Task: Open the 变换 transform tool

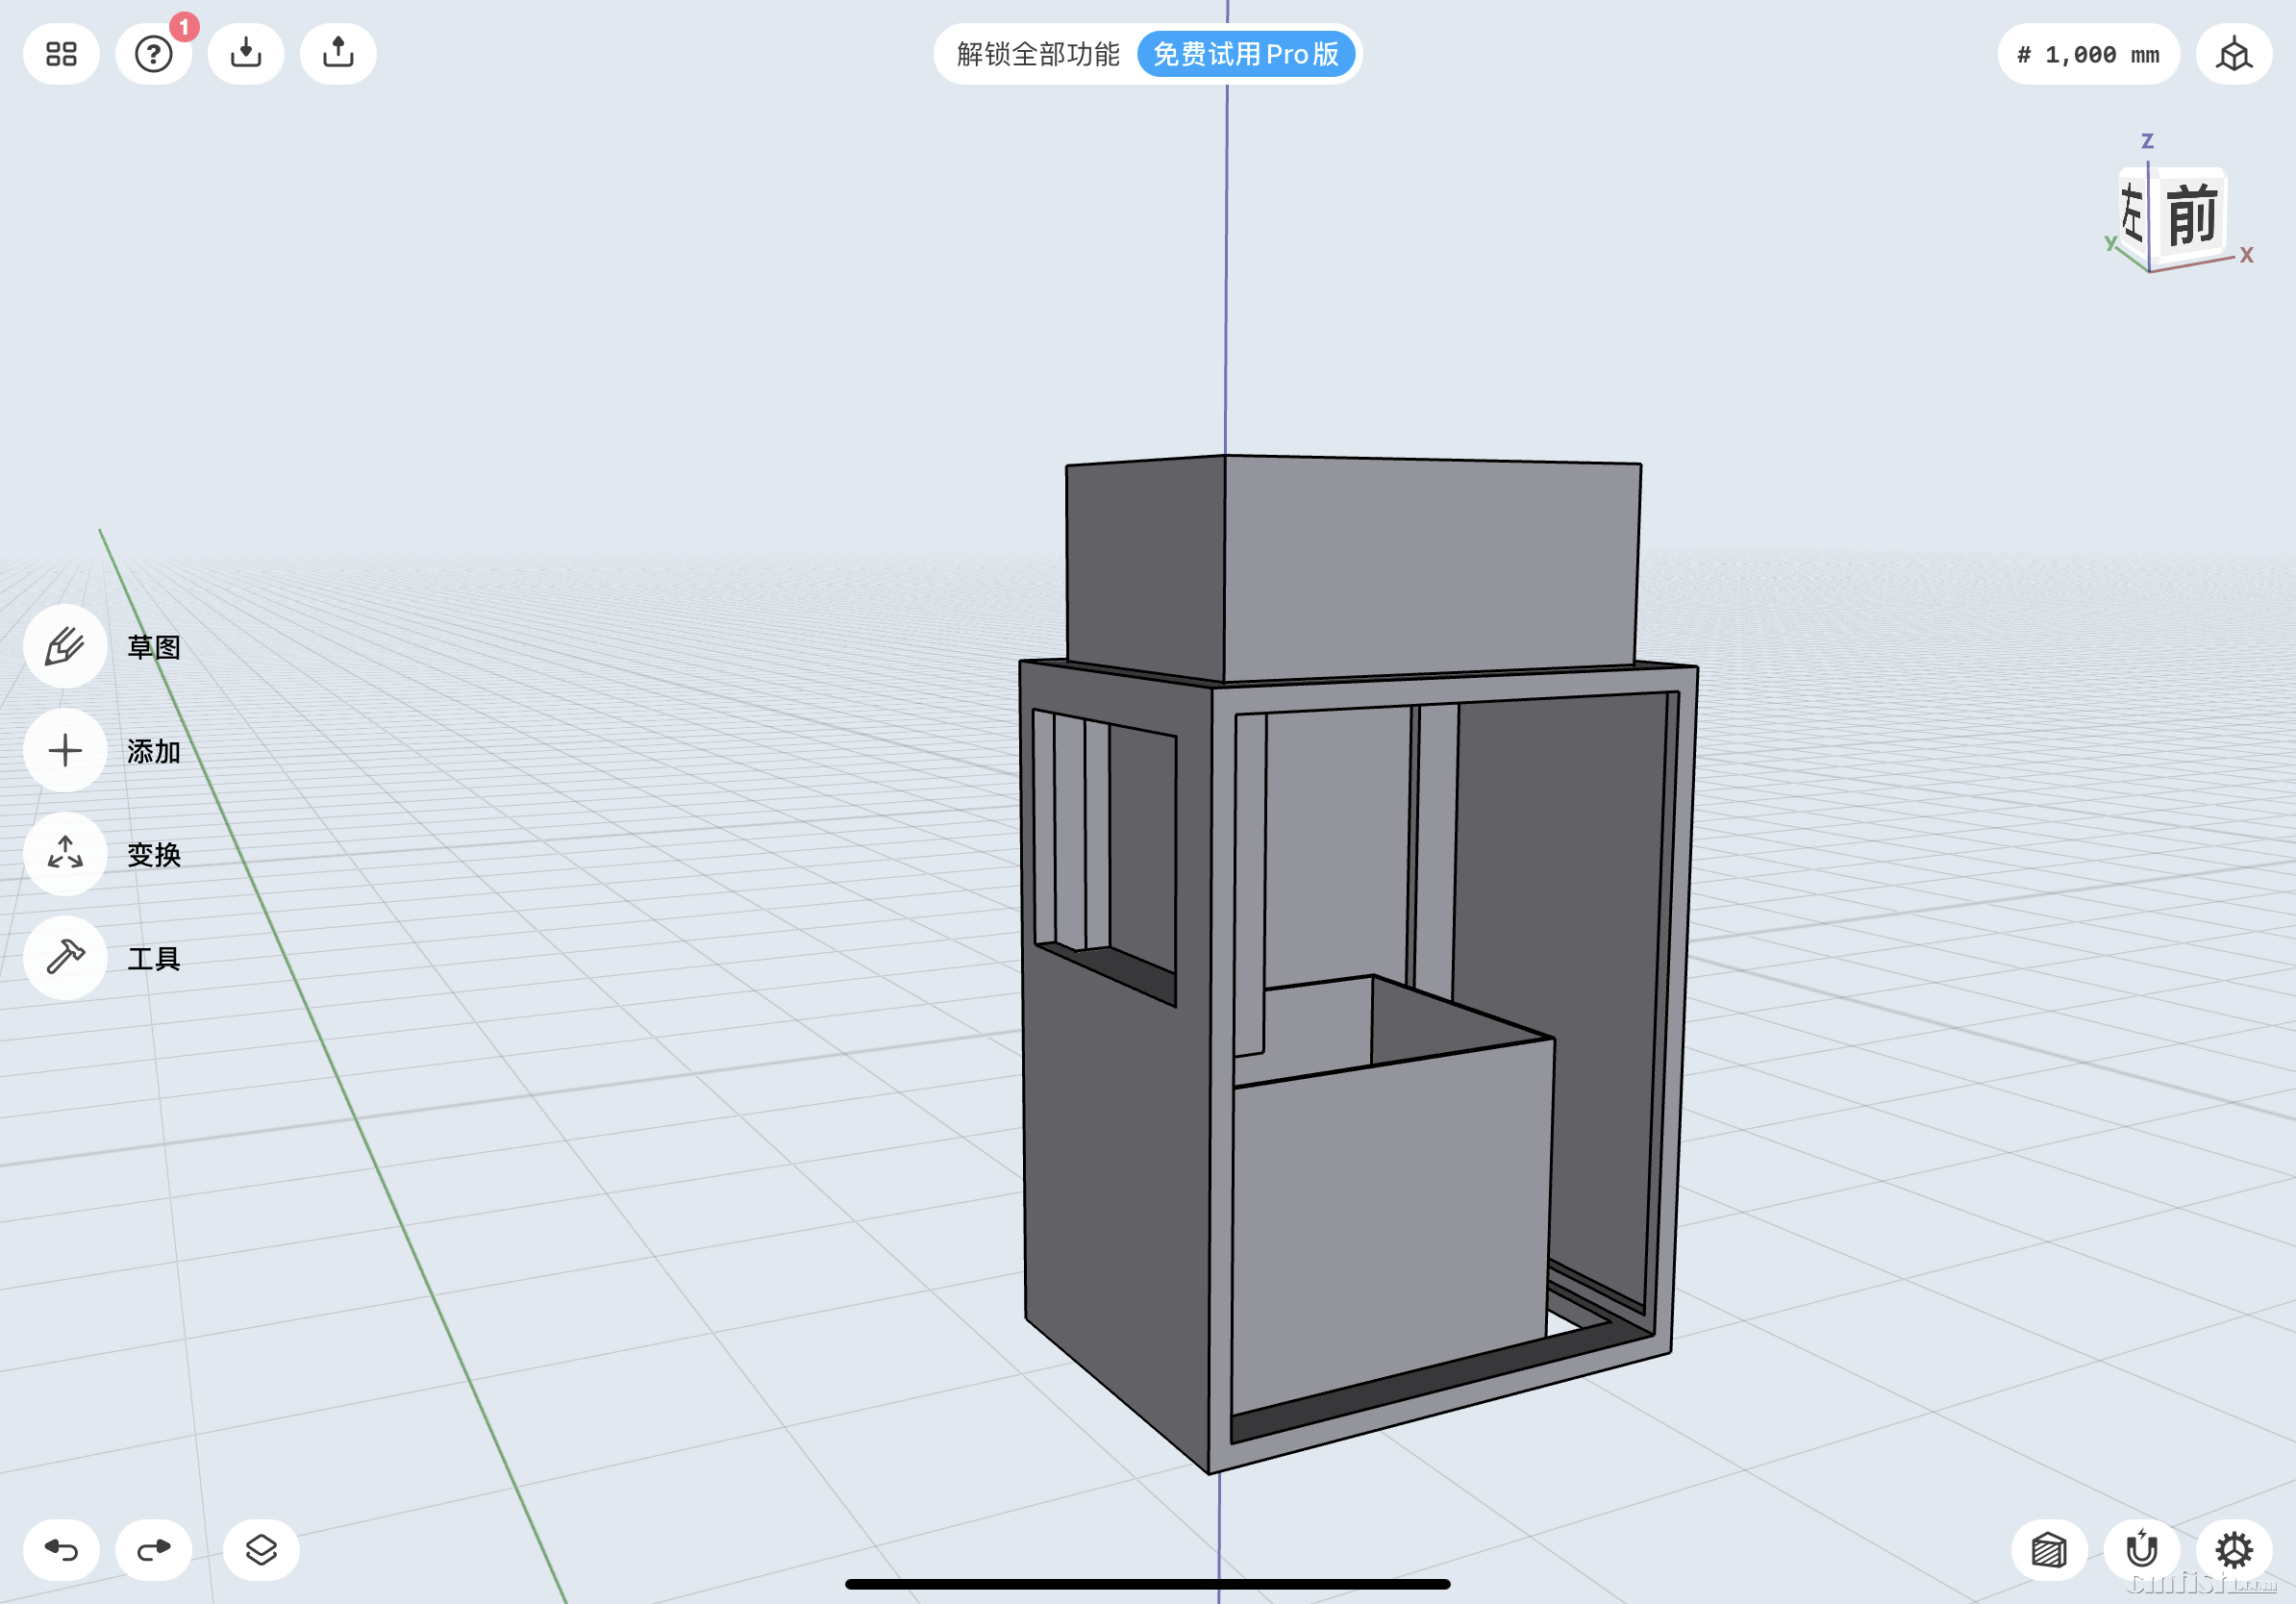Action: pyautogui.click(x=65, y=854)
